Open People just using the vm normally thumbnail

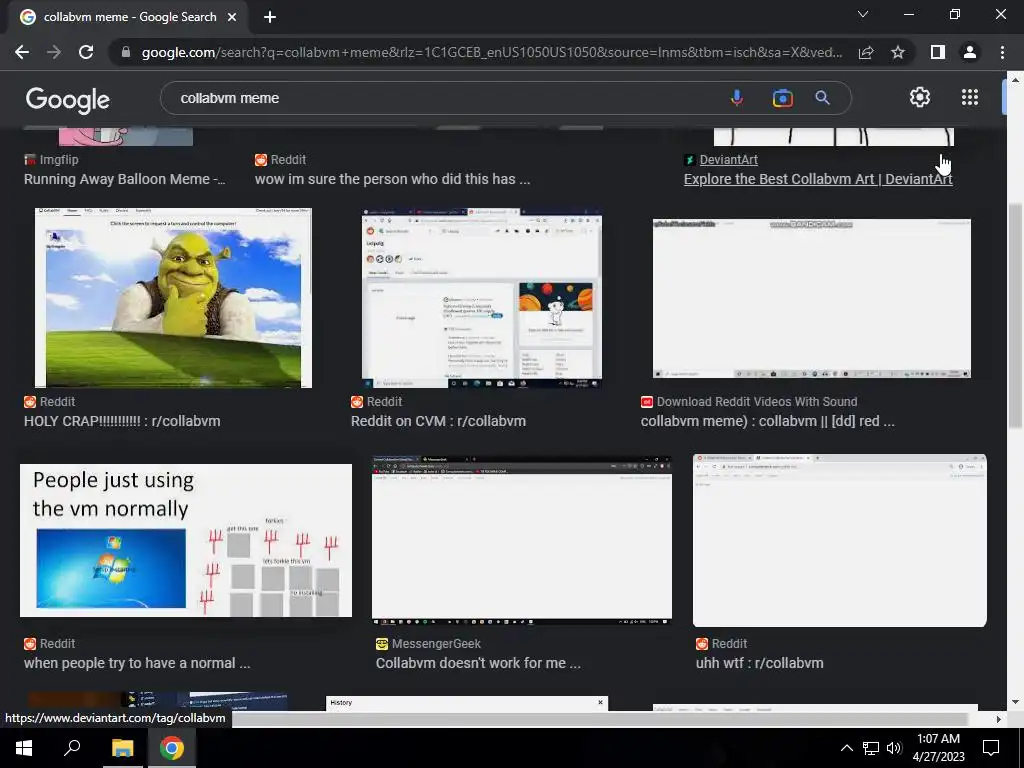[186, 540]
